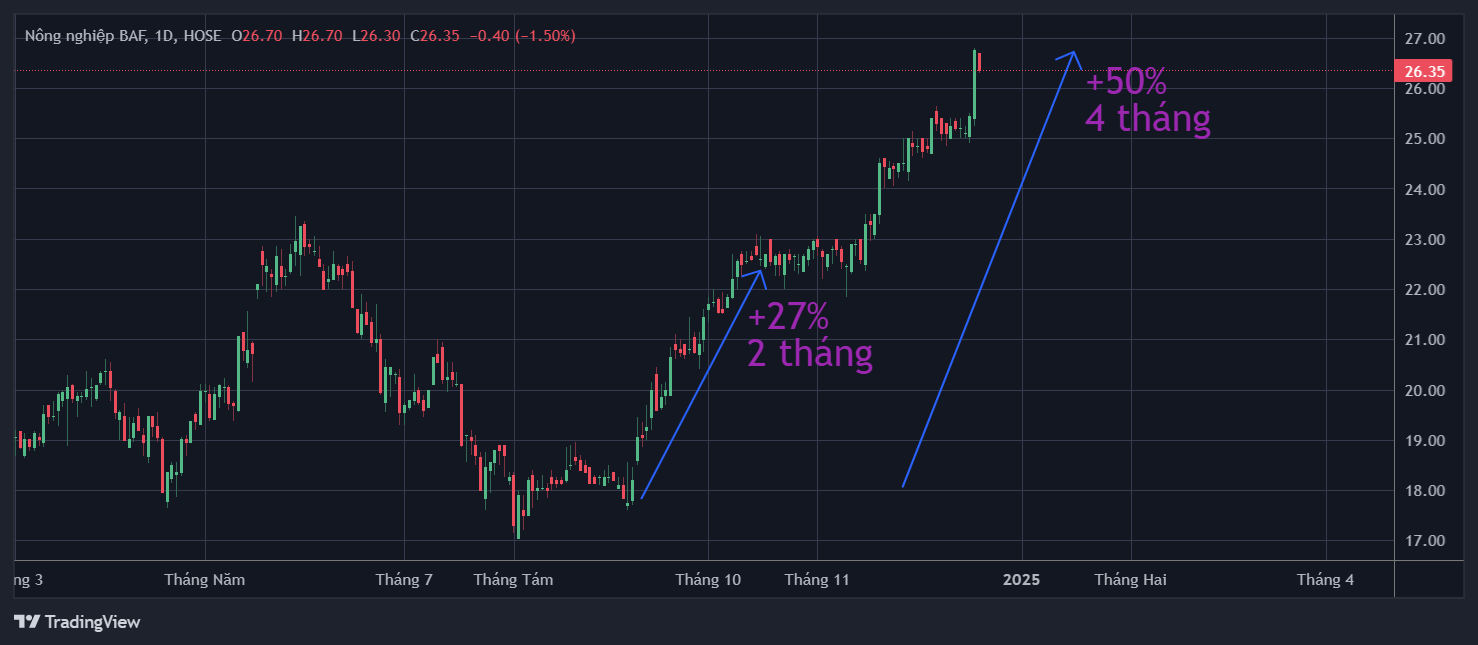Screen dimensions: 1478x645
Task: Click the TradingView logo icon
Action: point(27,622)
